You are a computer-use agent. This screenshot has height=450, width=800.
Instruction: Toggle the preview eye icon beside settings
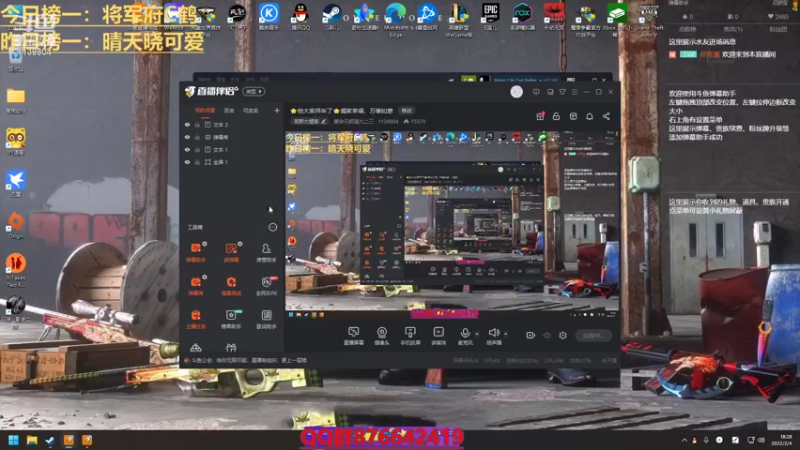pos(547,335)
